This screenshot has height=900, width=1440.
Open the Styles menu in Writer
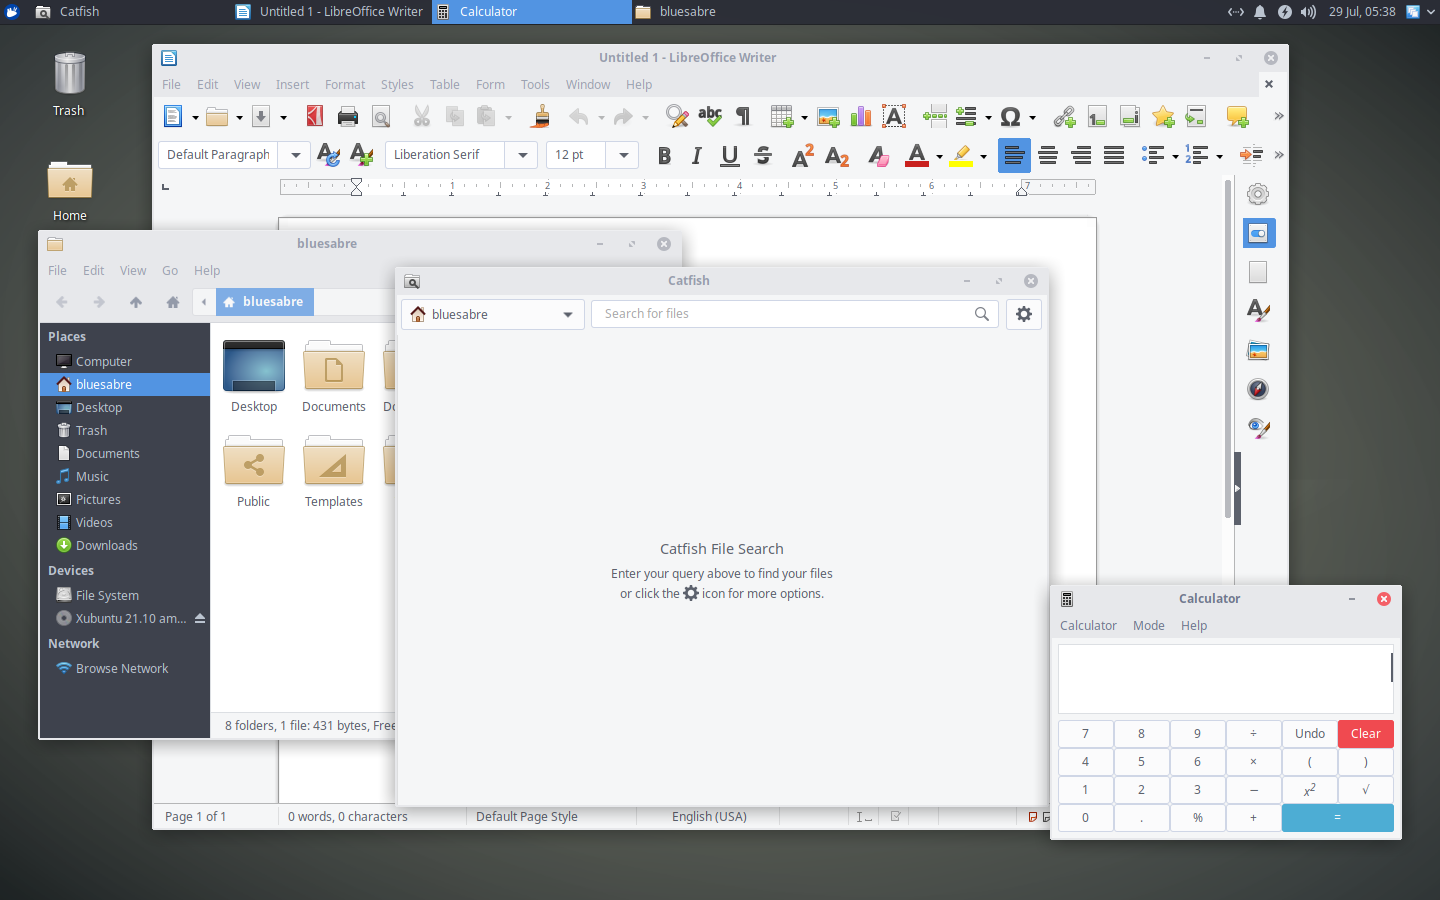pos(397,85)
